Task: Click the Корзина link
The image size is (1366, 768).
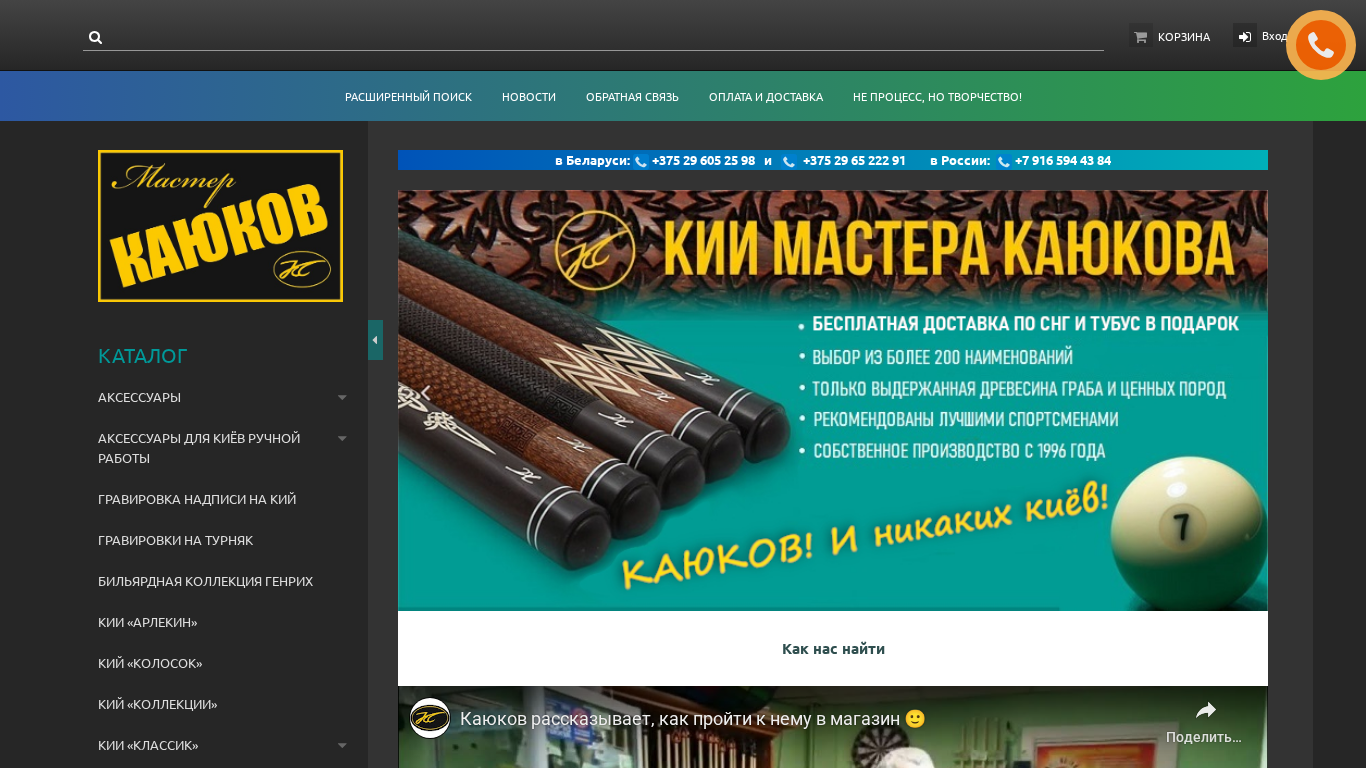Action: pyautogui.click(x=1184, y=37)
